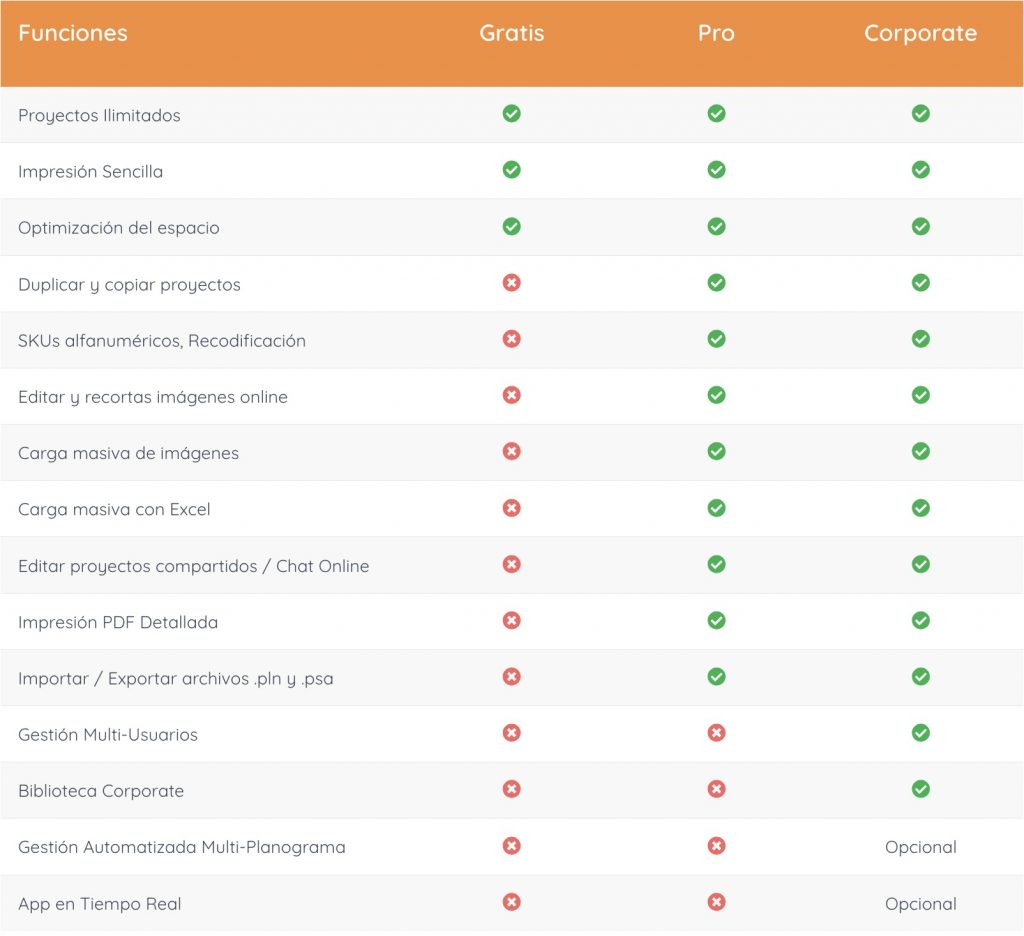Click the Pro checkmark for Impresión Sencilla
This screenshot has width=1024, height=936.
click(716, 170)
